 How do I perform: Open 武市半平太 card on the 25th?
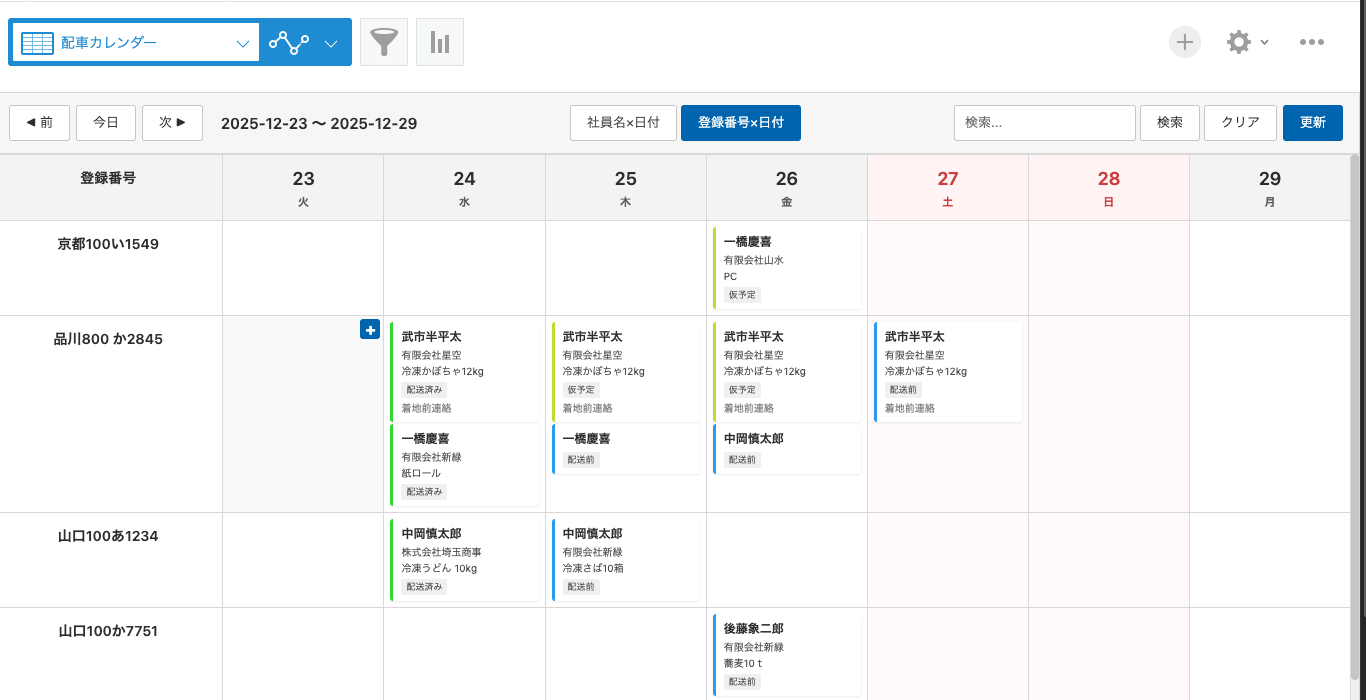click(626, 372)
